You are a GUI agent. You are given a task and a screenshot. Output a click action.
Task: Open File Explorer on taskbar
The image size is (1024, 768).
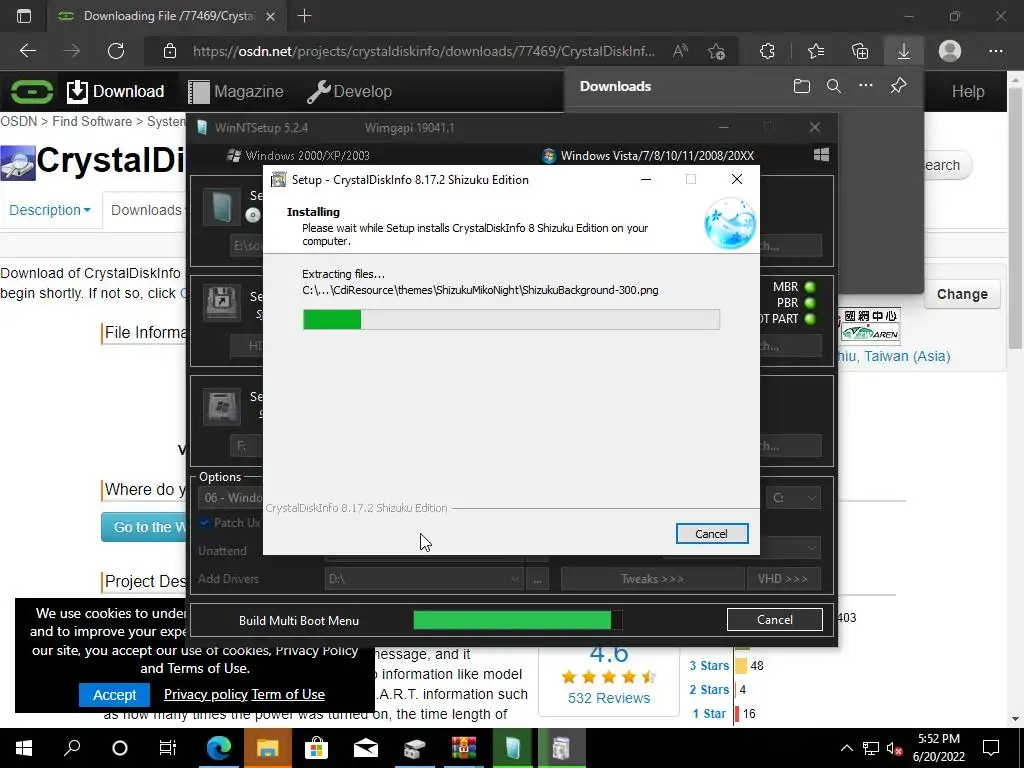click(x=268, y=748)
